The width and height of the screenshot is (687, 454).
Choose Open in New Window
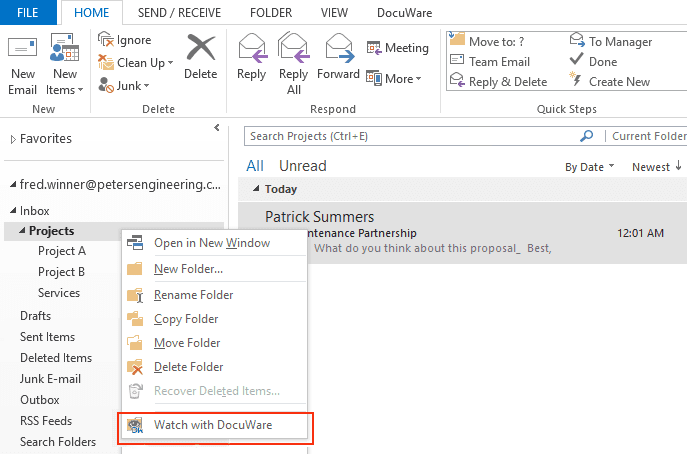pos(214,243)
